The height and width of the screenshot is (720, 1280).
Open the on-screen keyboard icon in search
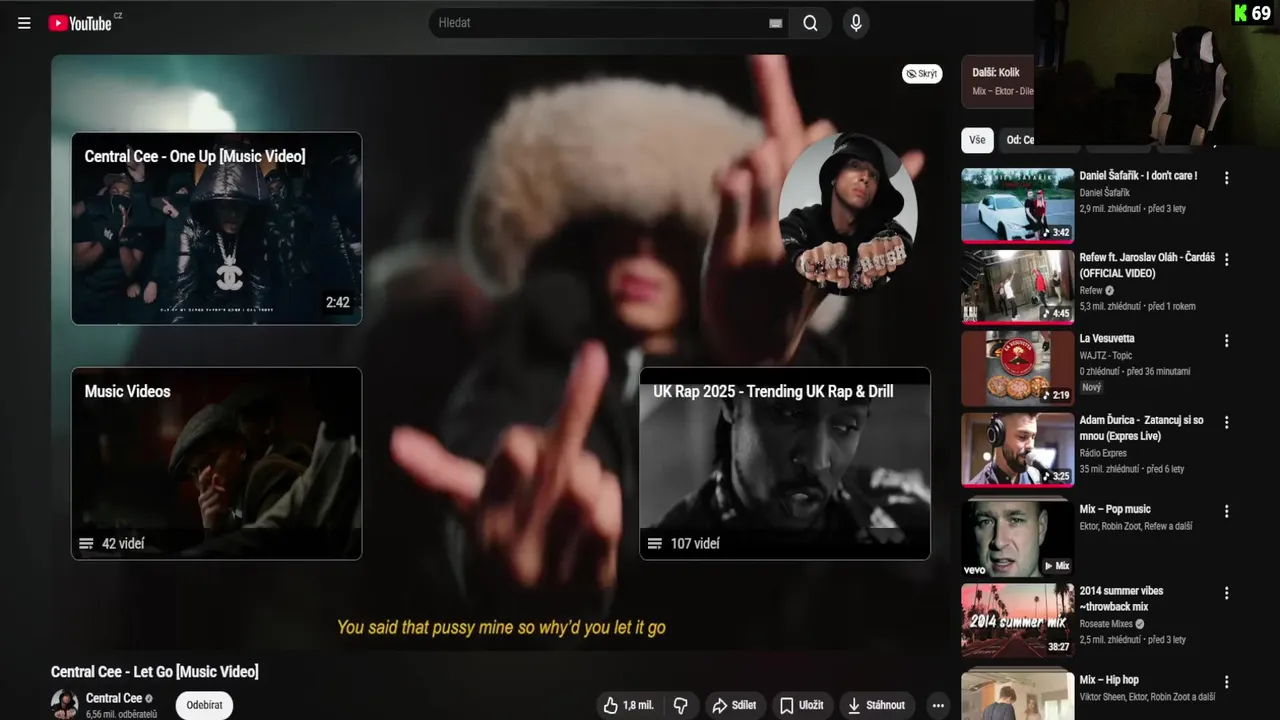[775, 23]
